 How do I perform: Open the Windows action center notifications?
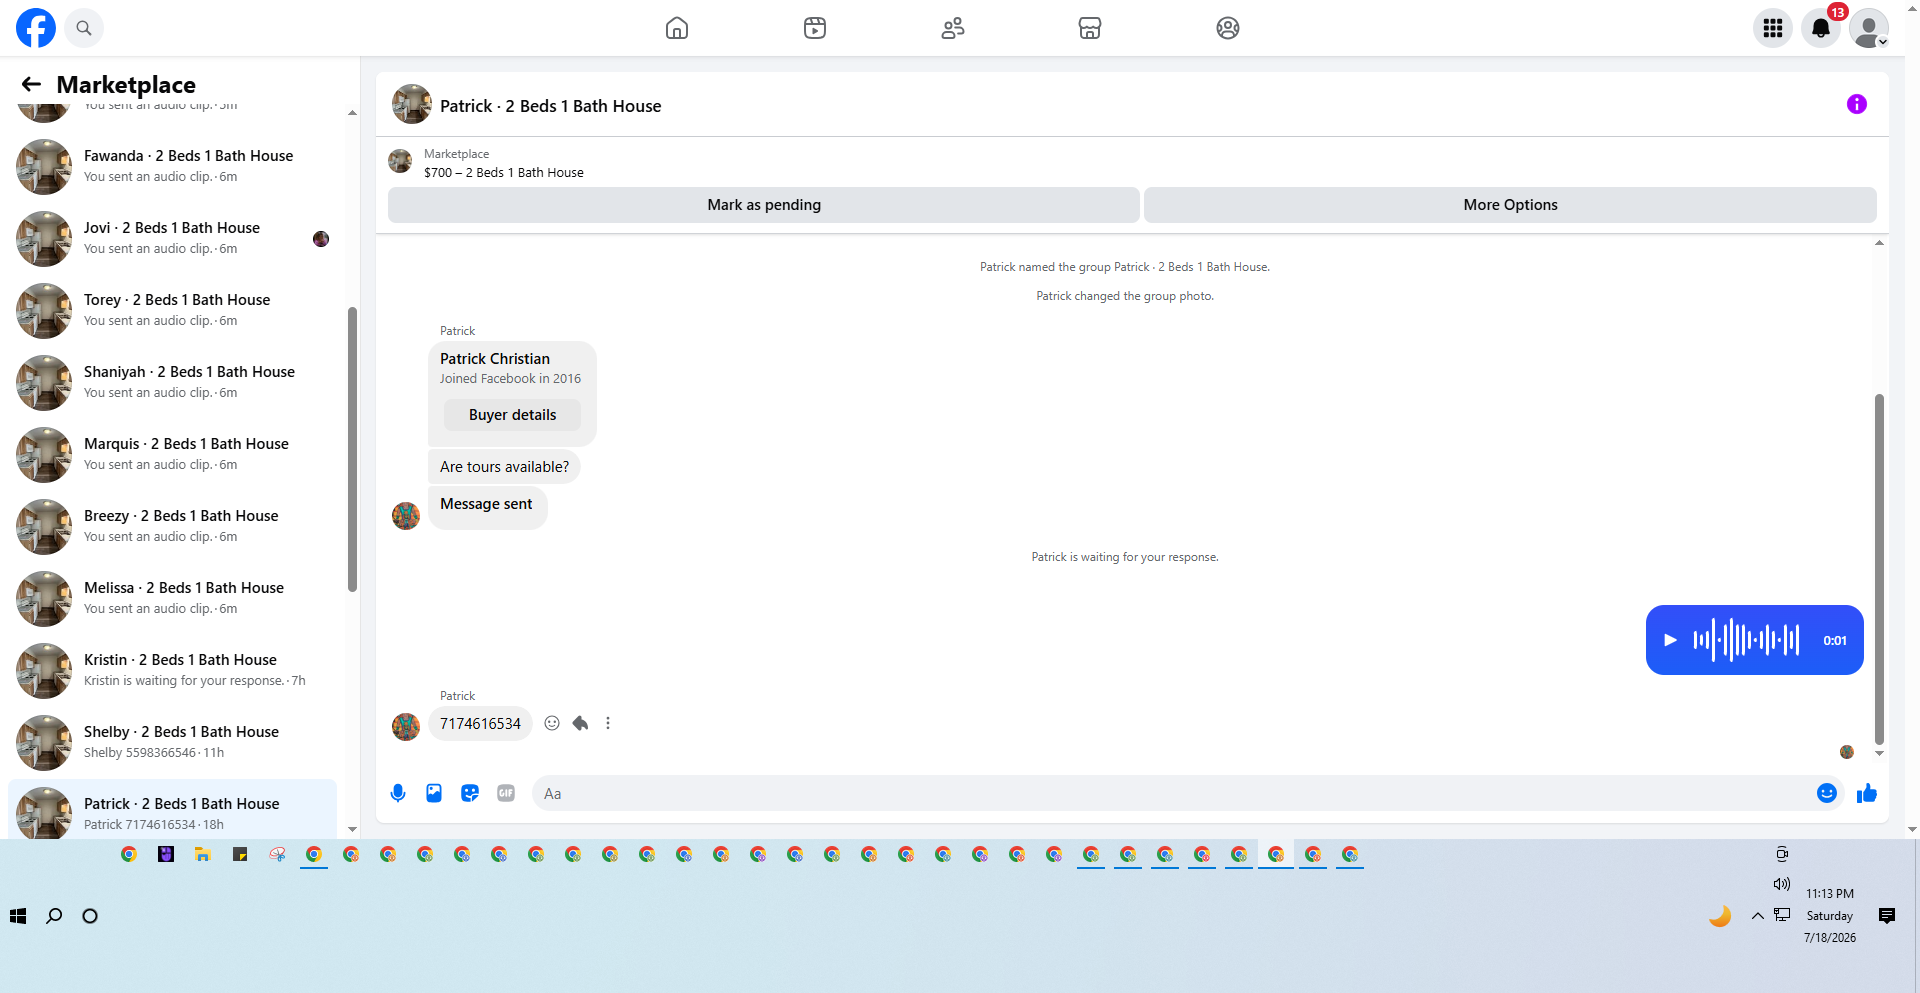[x=1887, y=916]
